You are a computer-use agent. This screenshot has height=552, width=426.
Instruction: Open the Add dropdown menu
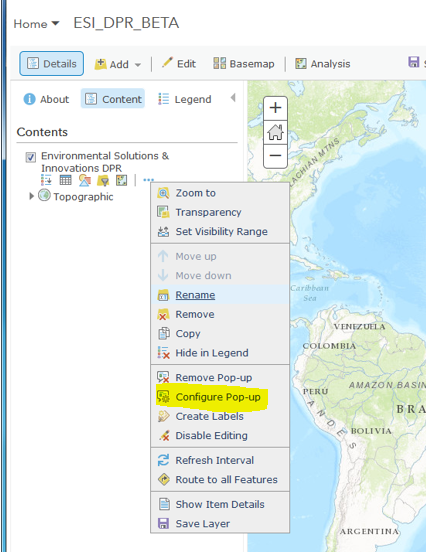coord(118,64)
